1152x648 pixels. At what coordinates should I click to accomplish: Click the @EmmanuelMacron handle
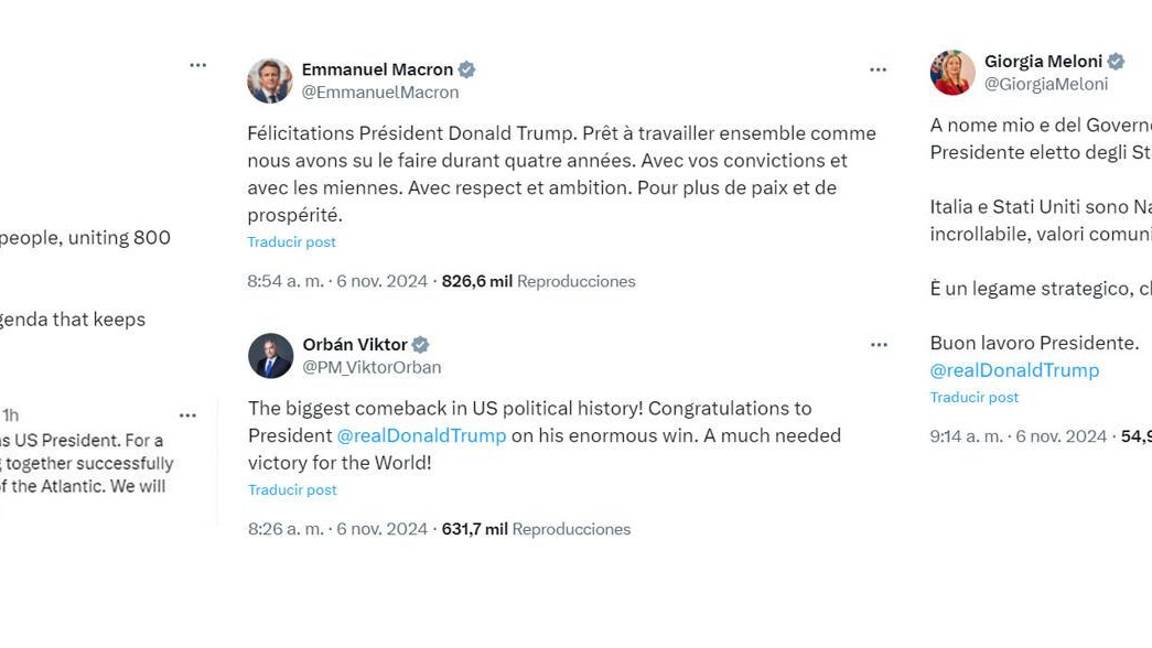tap(380, 91)
